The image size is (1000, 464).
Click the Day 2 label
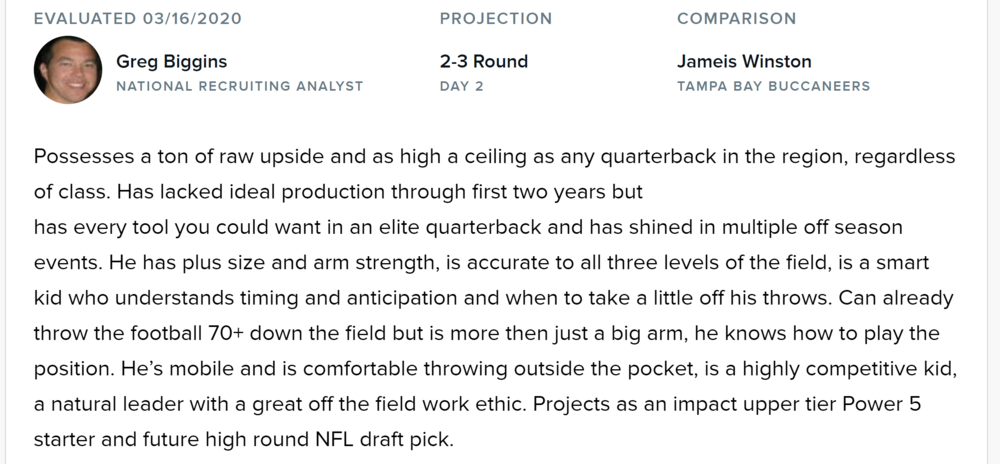pyautogui.click(x=461, y=86)
